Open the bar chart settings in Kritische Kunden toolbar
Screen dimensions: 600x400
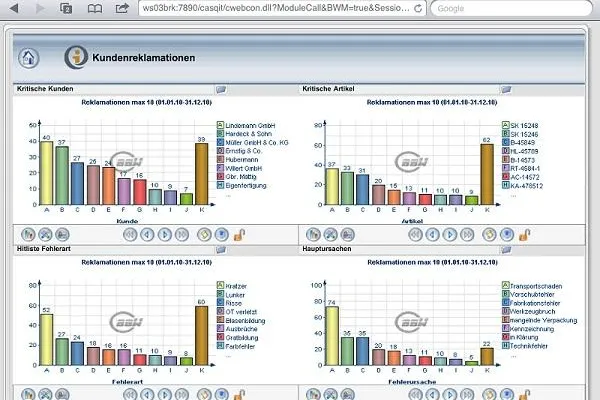click(x=28, y=234)
